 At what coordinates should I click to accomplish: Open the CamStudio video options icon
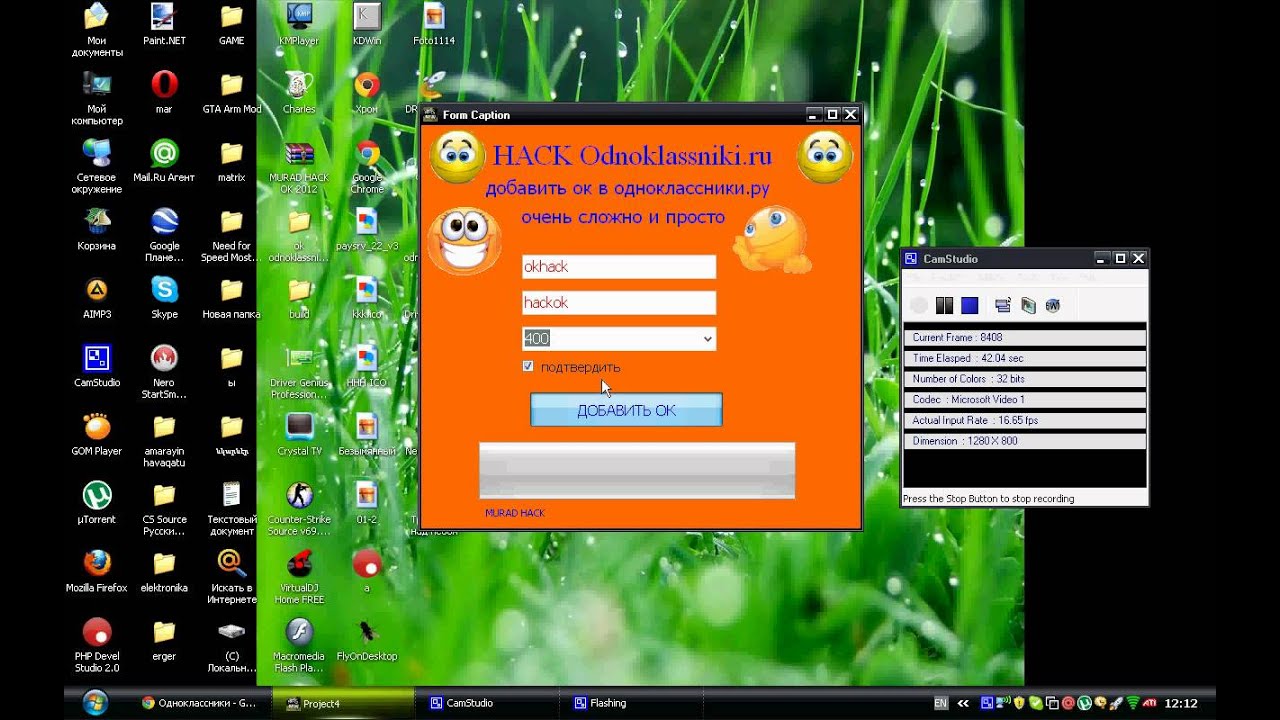click(1028, 305)
